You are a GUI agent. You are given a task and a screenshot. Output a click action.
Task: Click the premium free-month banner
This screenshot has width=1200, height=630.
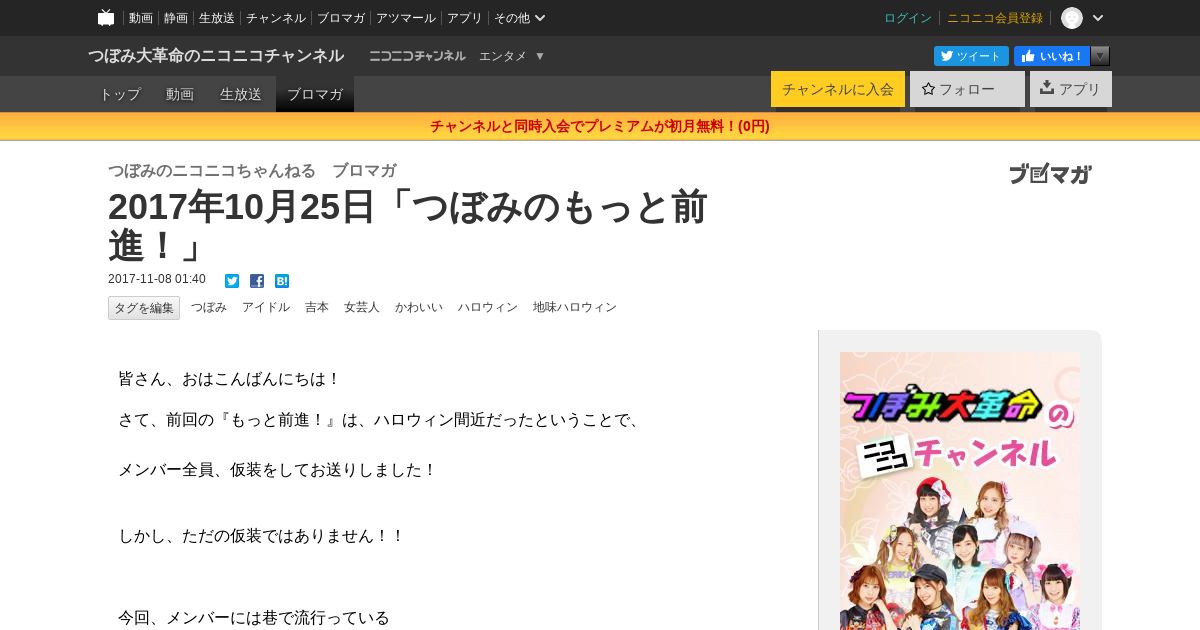(600, 126)
